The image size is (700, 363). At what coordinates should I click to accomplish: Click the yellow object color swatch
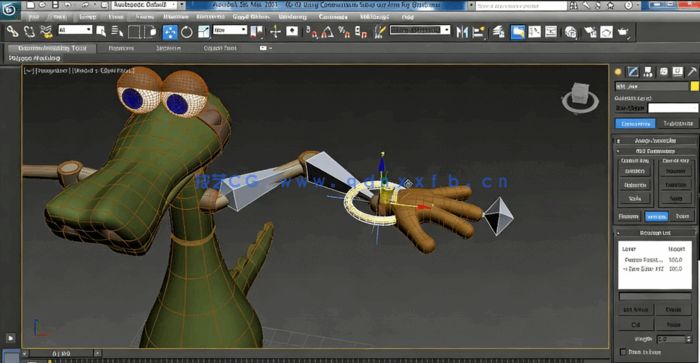point(694,86)
